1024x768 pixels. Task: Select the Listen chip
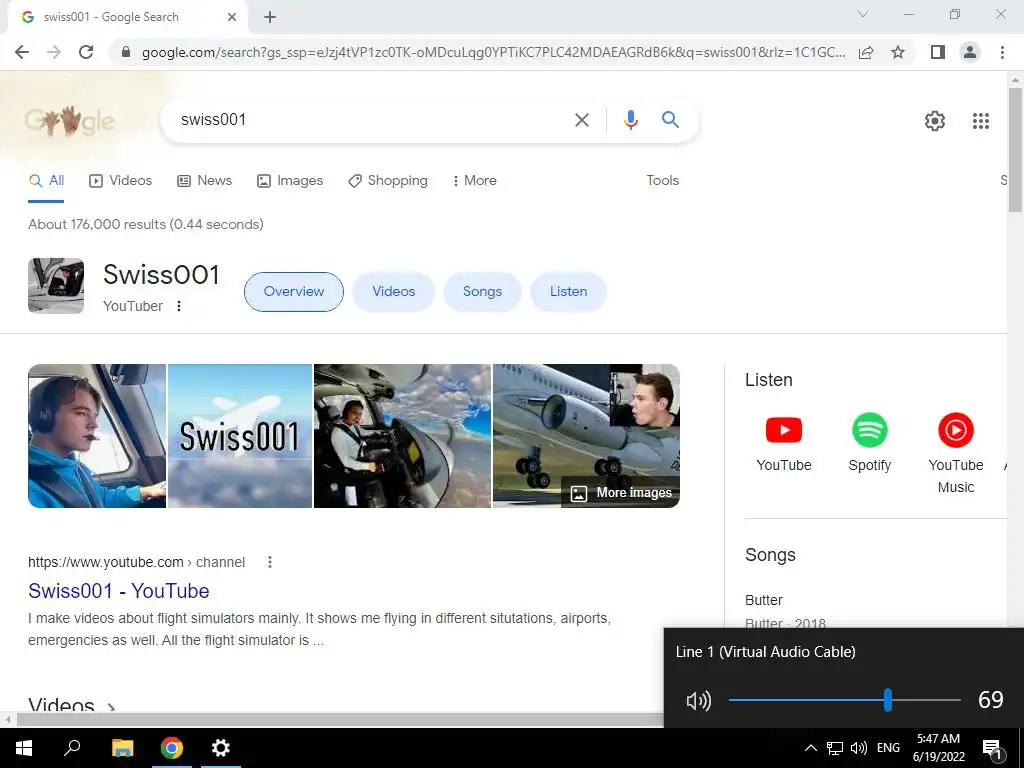568,292
